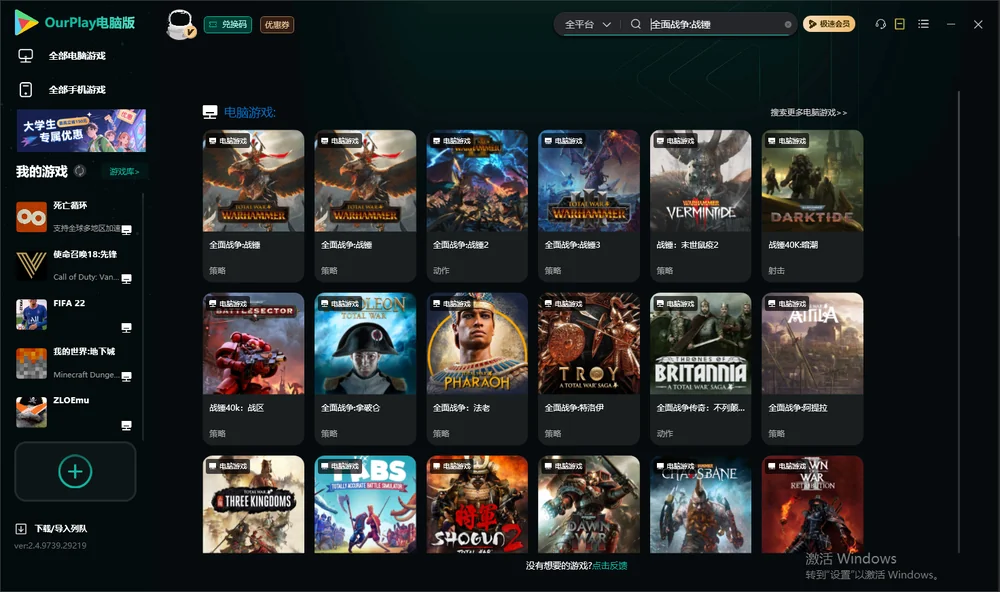This screenshot has height=592, width=1000.
Task: Click the 大学生专属优惠 promo banner
Action: 81,130
